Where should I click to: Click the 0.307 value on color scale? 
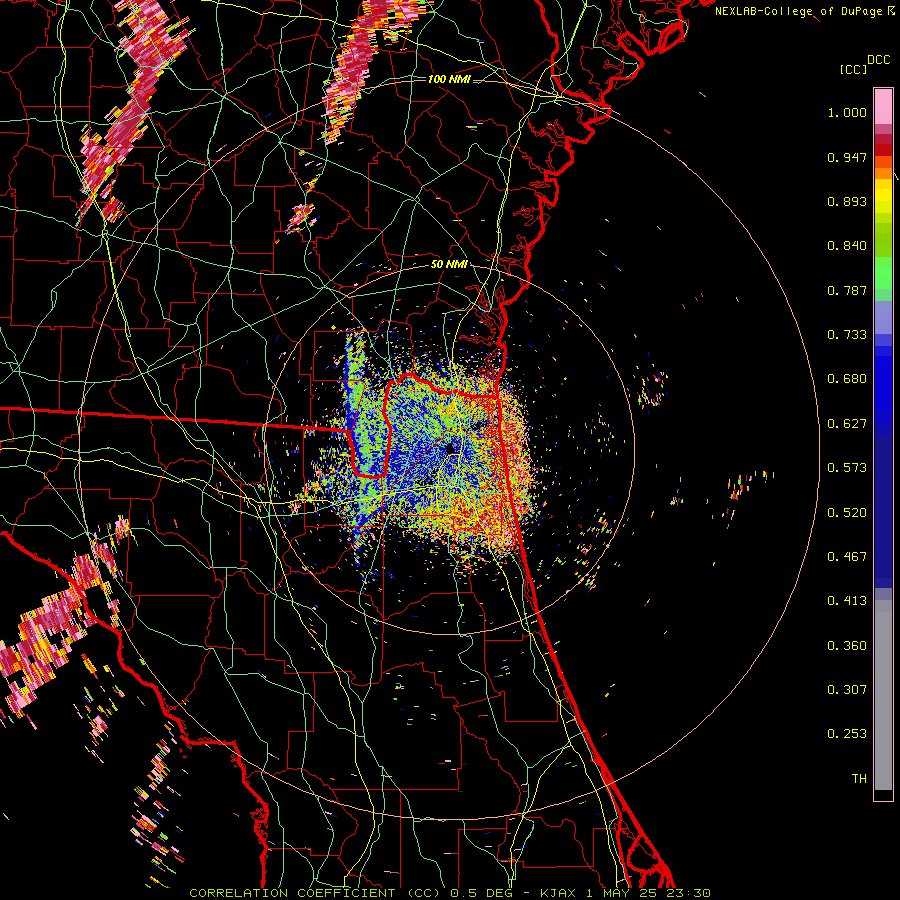click(x=847, y=690)
